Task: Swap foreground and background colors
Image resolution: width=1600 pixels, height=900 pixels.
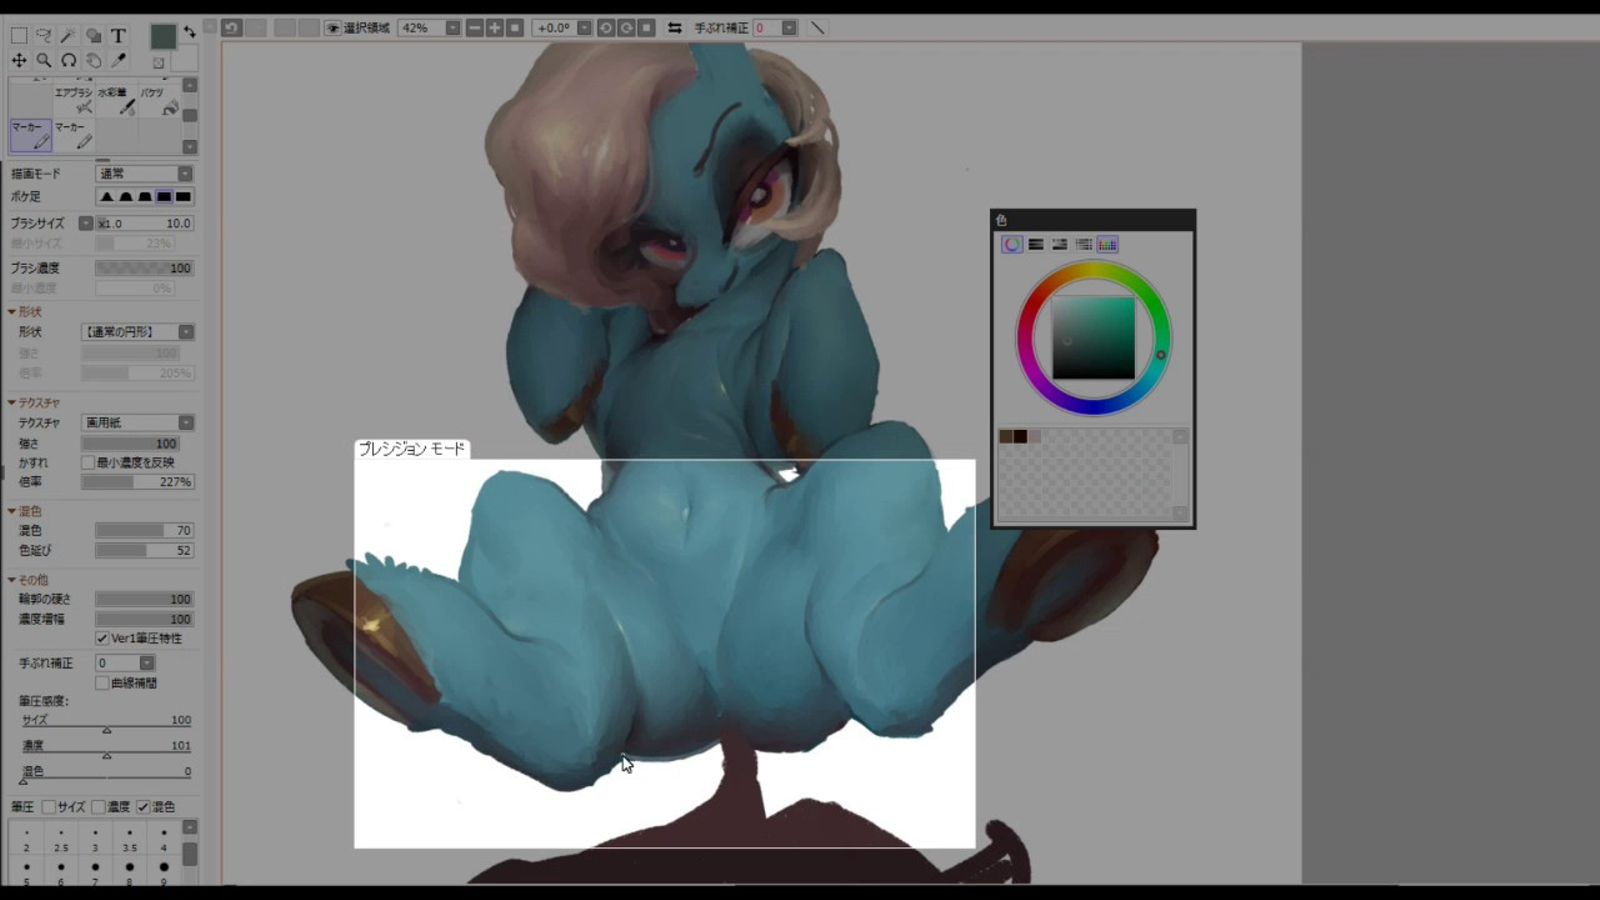Action: click(x=189, y=33)
